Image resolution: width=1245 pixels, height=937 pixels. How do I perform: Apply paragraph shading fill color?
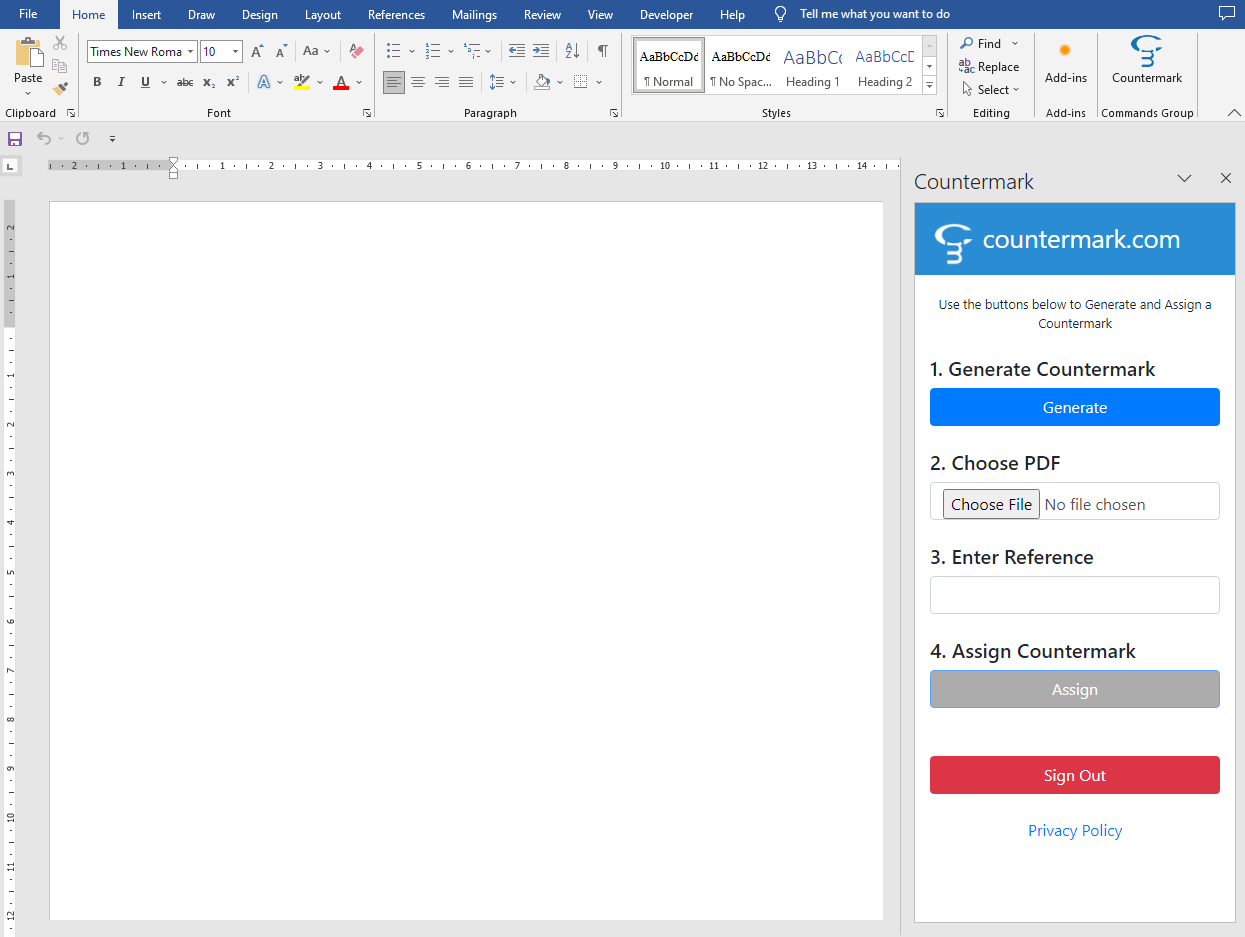[x=542, y=82]
